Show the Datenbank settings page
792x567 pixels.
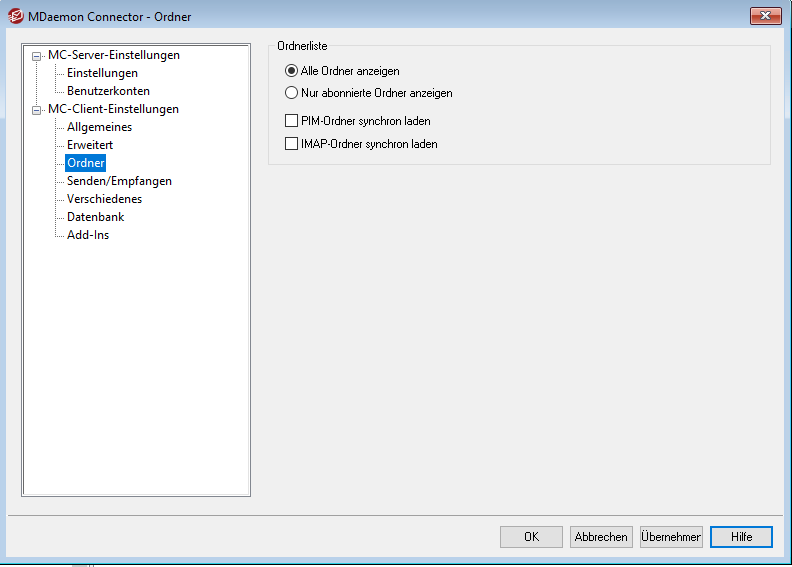tap(95, 217)
